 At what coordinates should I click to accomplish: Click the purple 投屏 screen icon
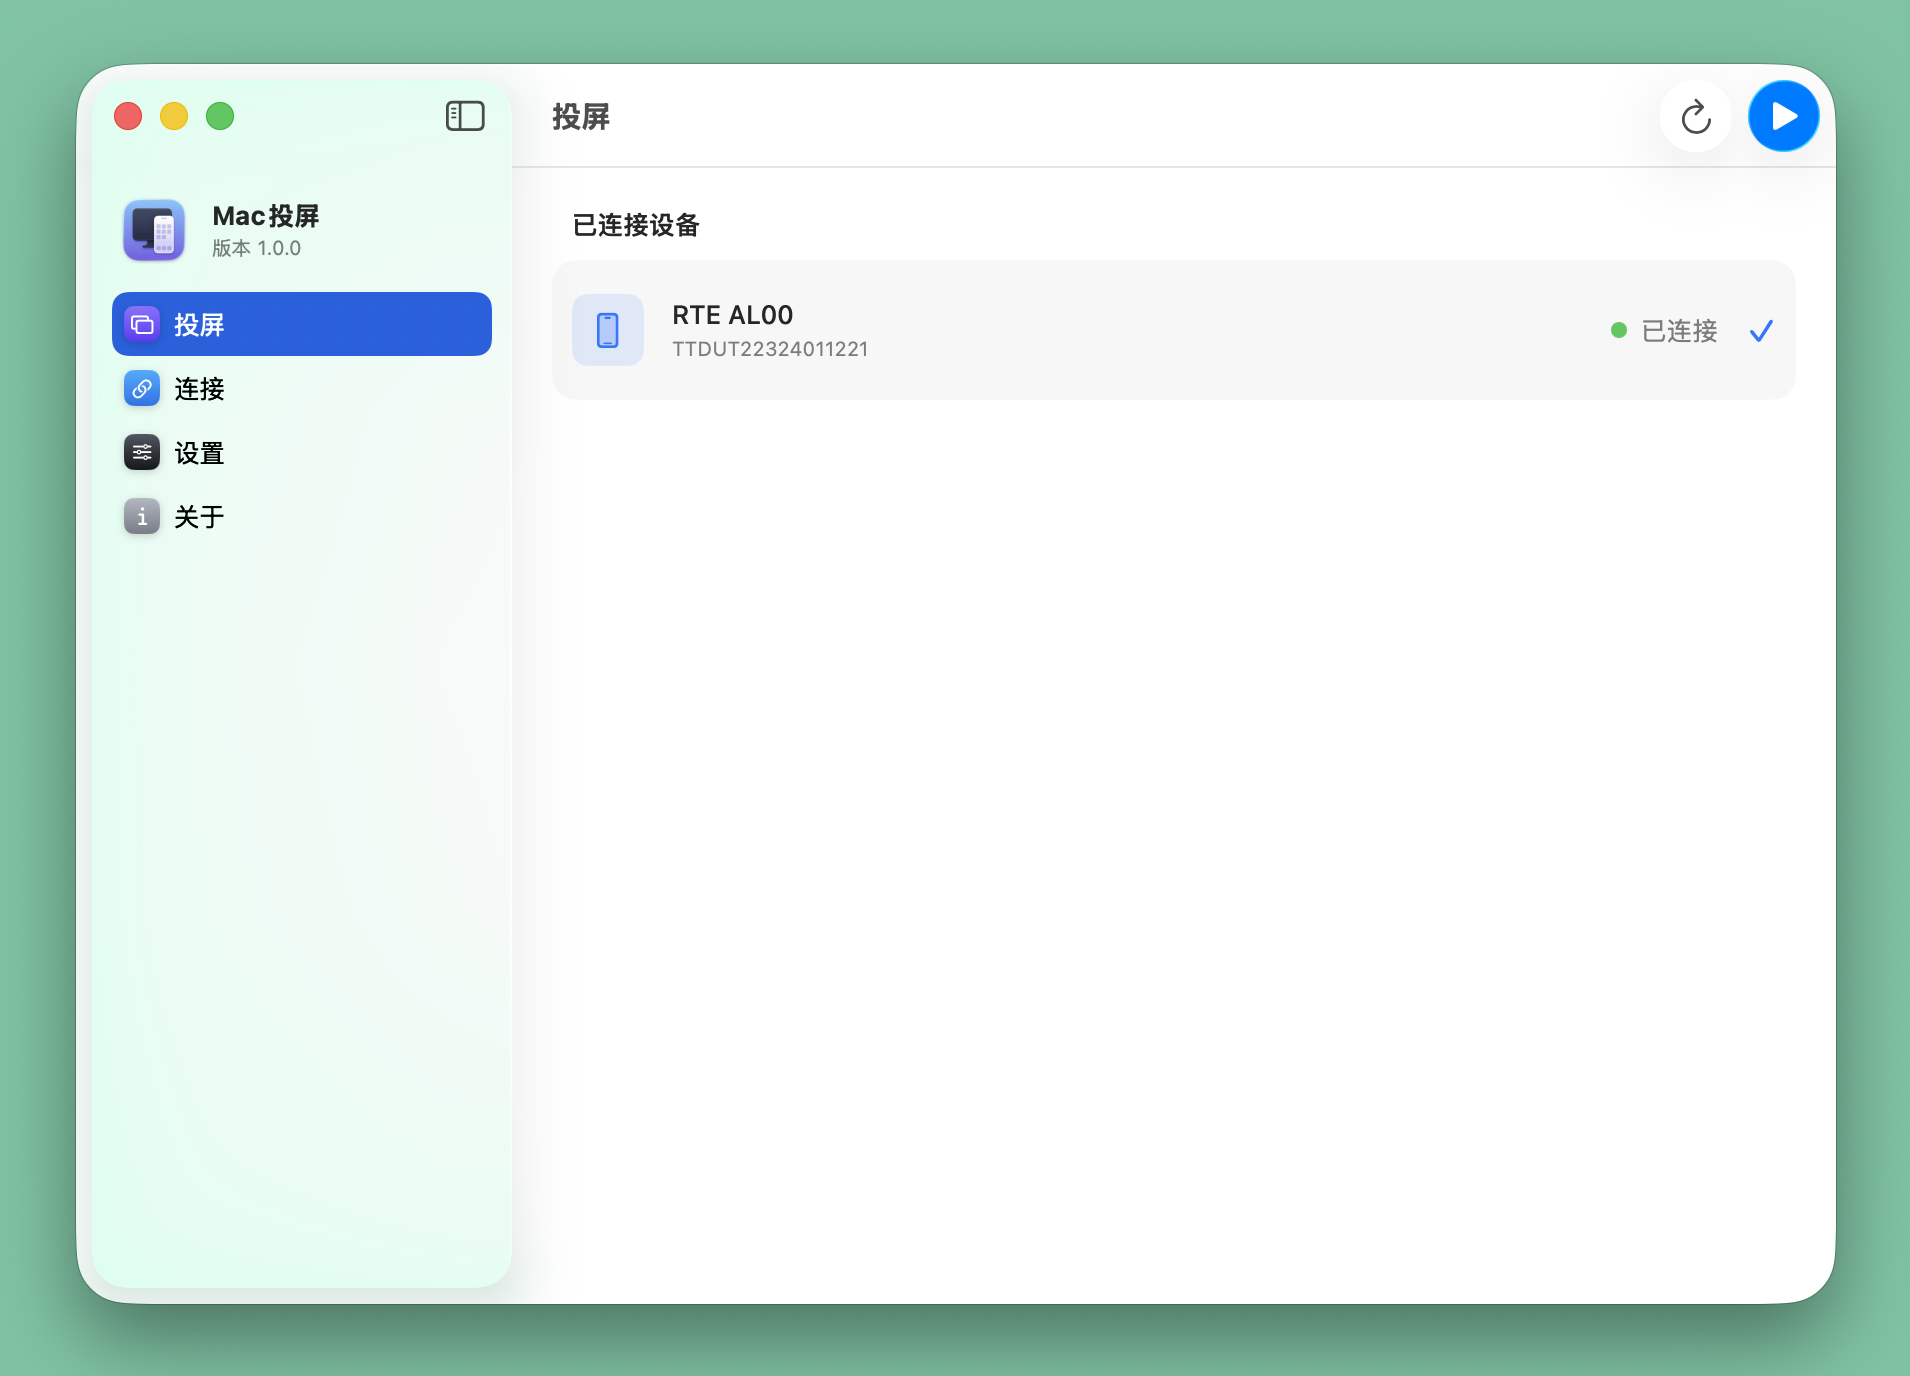(x=142, y=324)
